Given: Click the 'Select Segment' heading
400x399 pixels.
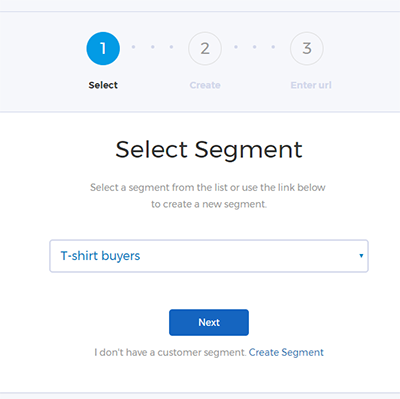Looking at the screenshot, I should [x=209, y=149].
